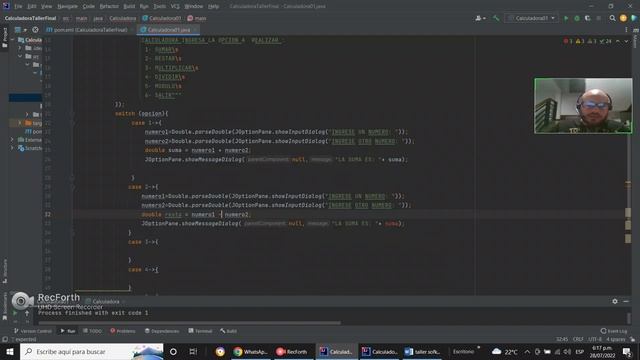Expand the target folder in project tree

[x=19, y=122]
